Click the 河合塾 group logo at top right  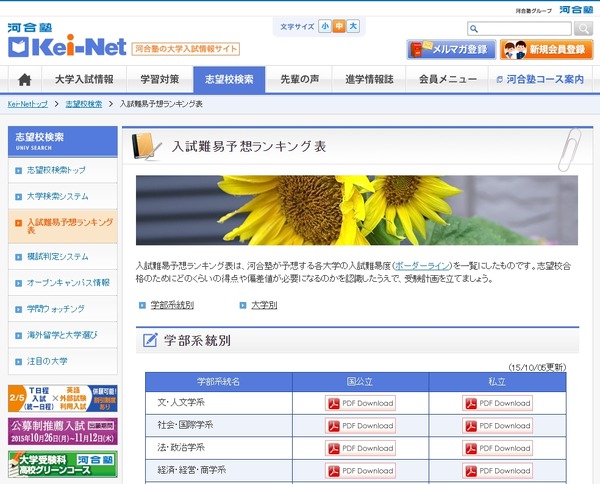pos(576,10)
